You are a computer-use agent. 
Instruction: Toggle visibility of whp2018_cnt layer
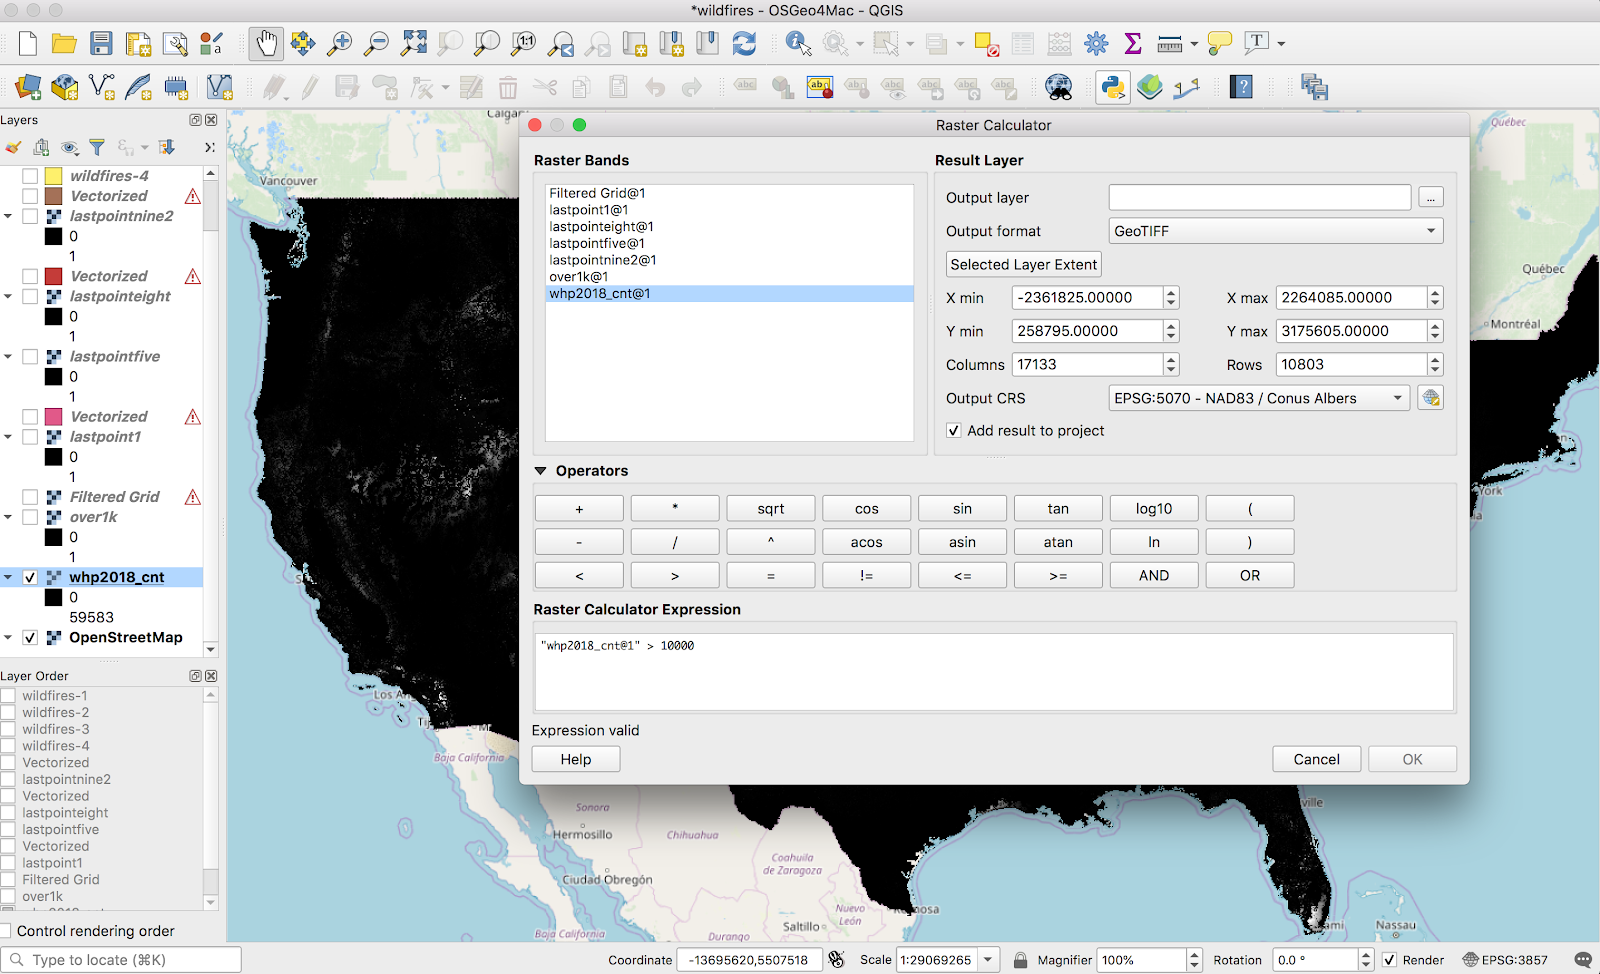[30, 577]
